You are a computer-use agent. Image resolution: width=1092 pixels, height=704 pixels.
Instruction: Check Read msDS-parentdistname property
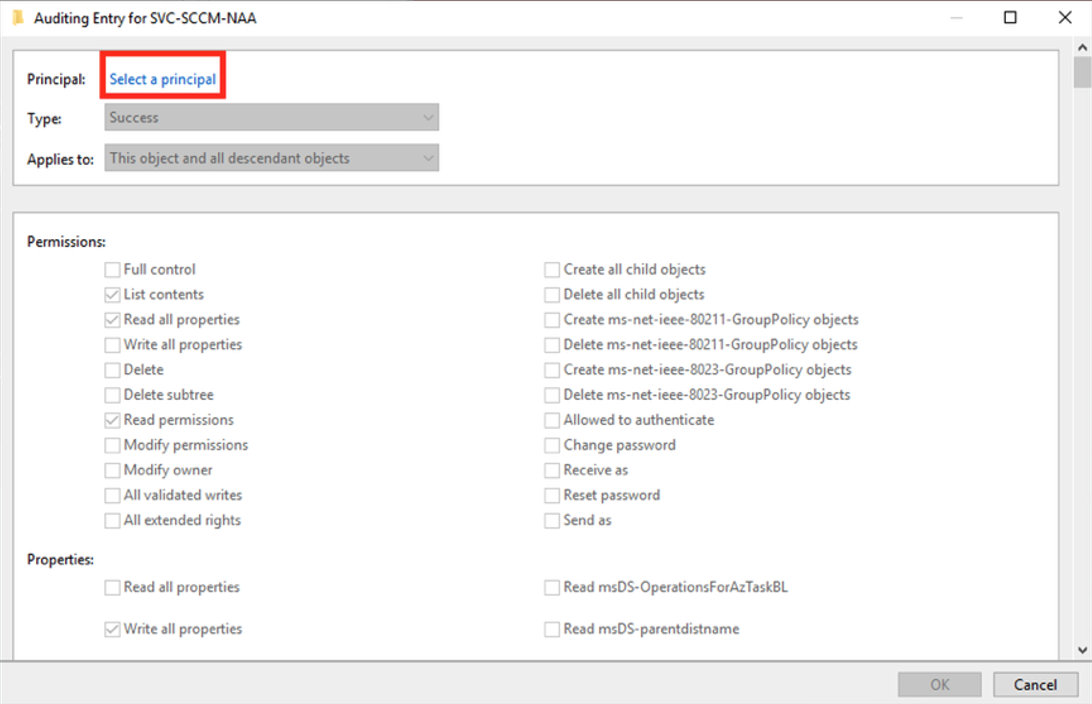(552, 630)
